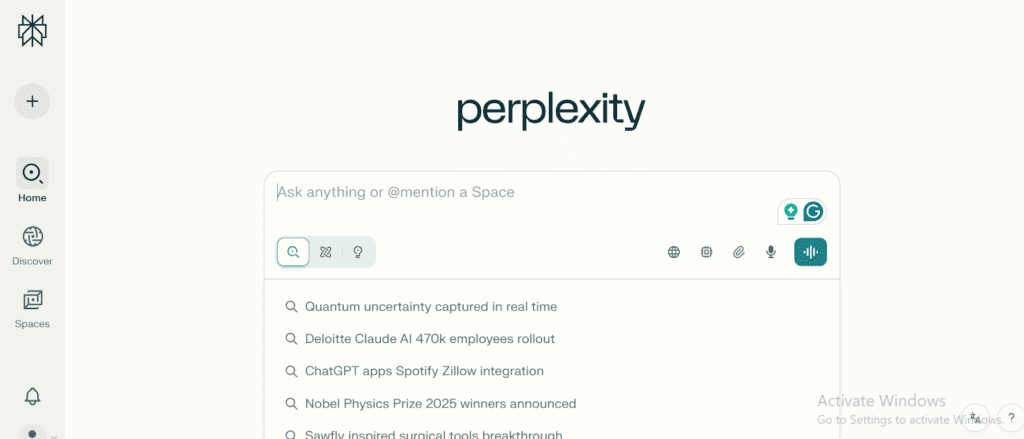1024x439 pixels.
Task: Start a new thread with the plus button
Action: click(32, 101)
